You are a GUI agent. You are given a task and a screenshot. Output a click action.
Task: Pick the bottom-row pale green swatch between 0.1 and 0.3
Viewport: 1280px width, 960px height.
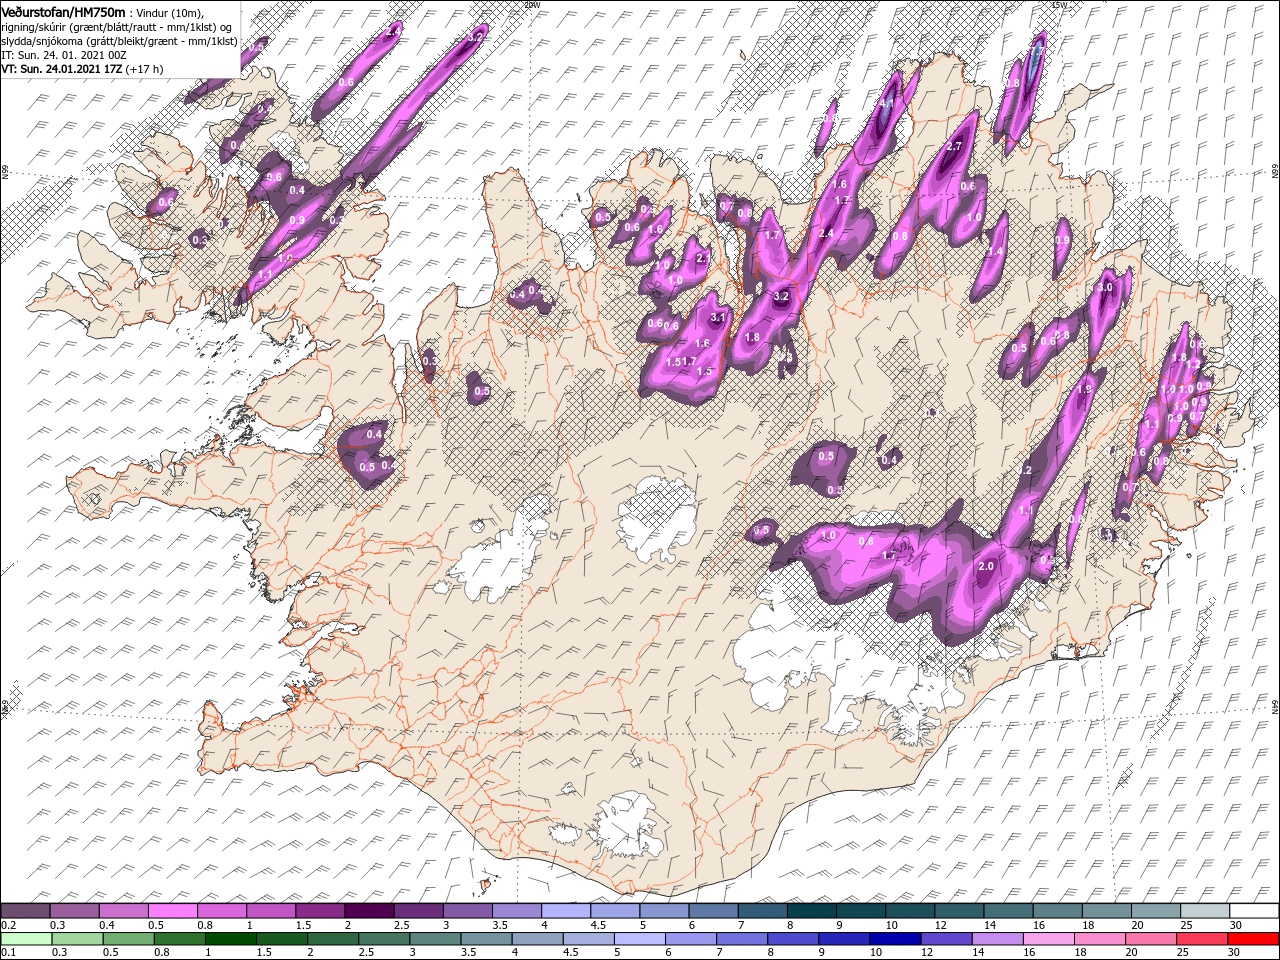[25, 939]
